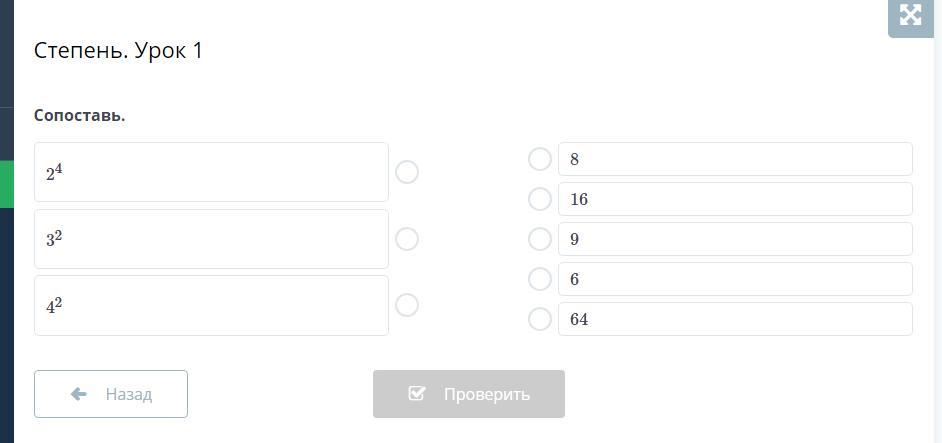Select the radio circle beside 4²

pyautogui.click(x=407, y=305)
